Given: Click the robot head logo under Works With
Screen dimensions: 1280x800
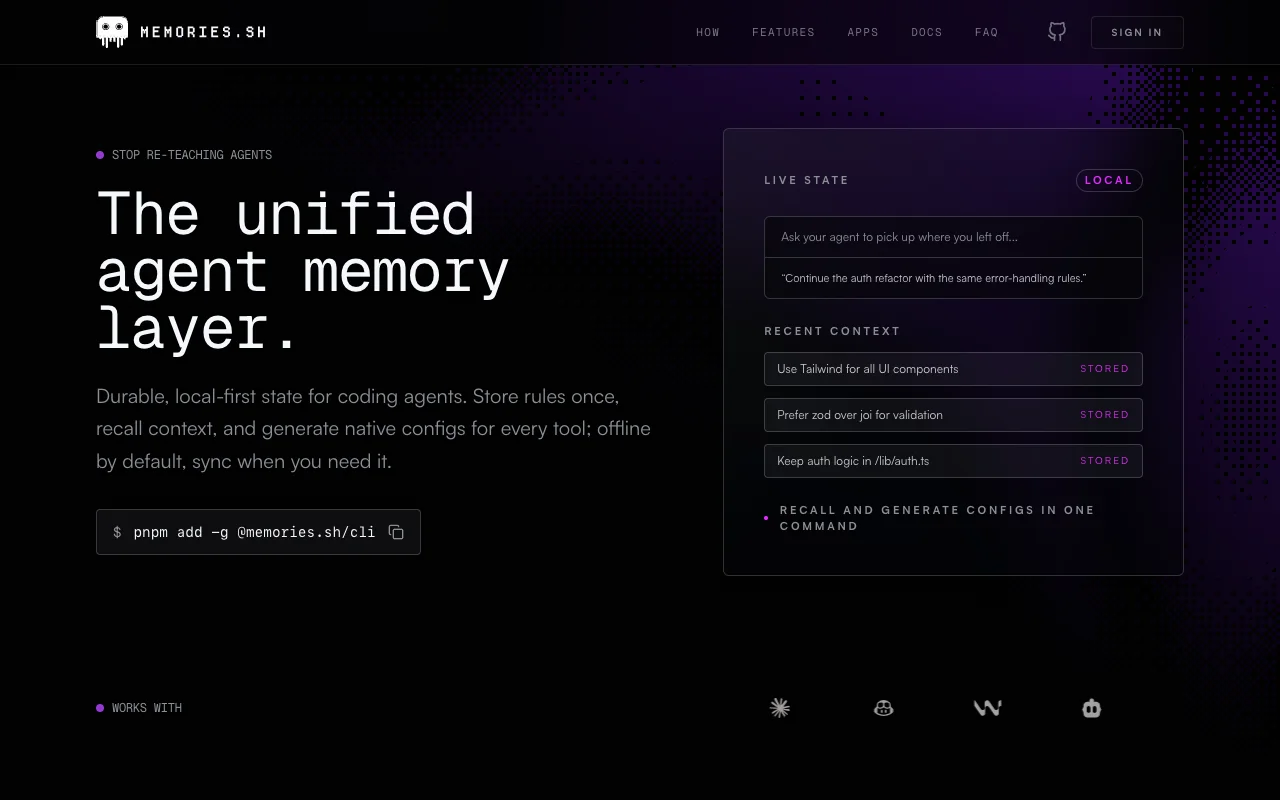Looking at the screenshot, I should point(1091,707).
